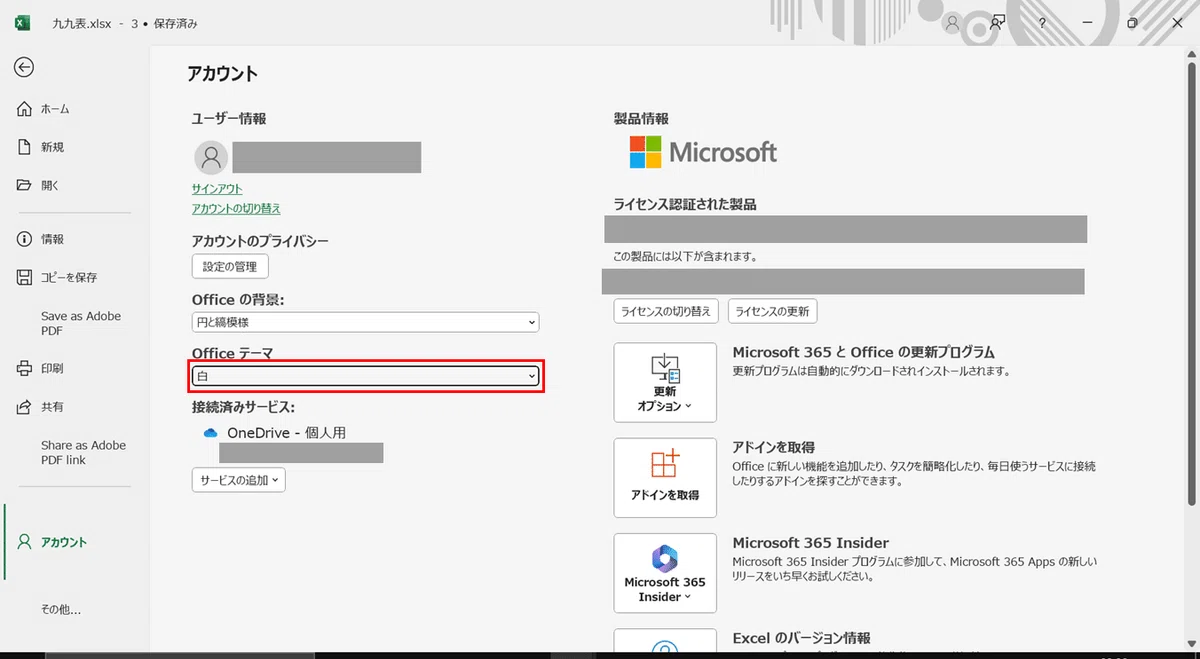Click the title bar account person icon
Image resolution: width=1200 pixels, height=659 pixels.
[x=953, y=22]
